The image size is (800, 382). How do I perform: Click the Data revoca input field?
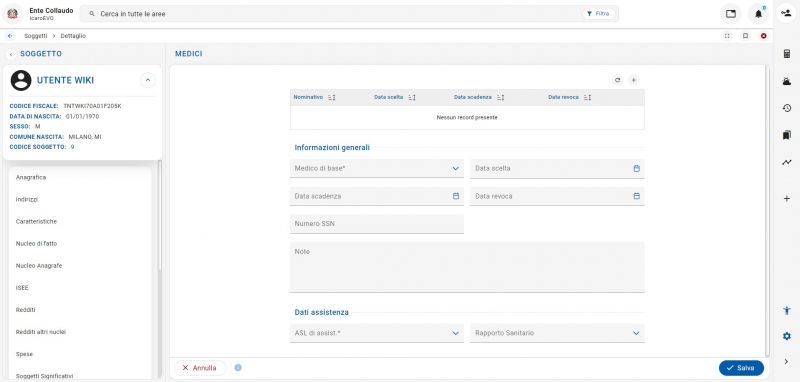point(557,196)
